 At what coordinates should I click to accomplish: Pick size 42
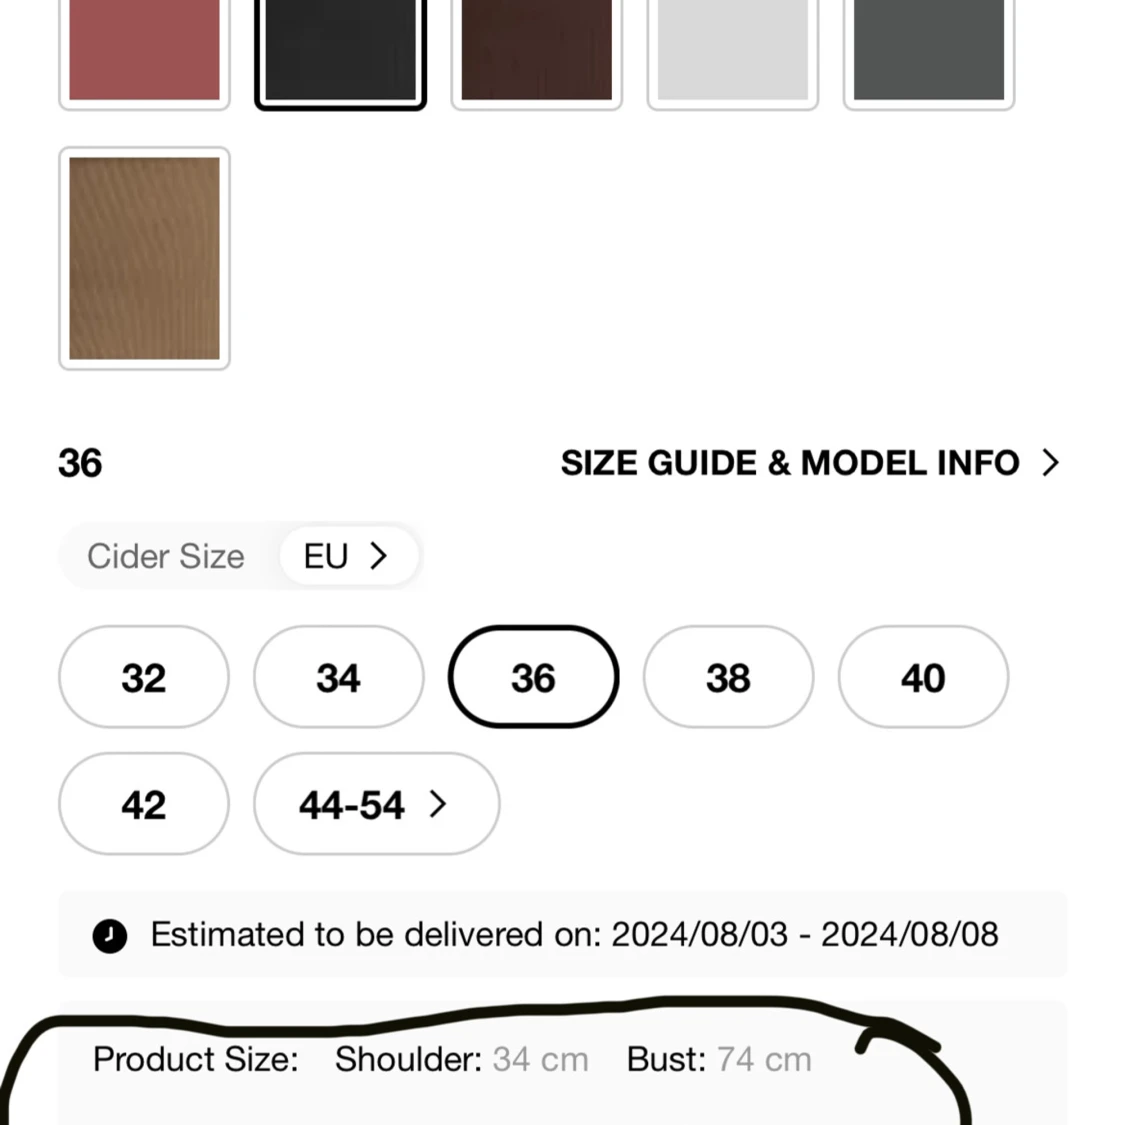[x=144, y=805]
